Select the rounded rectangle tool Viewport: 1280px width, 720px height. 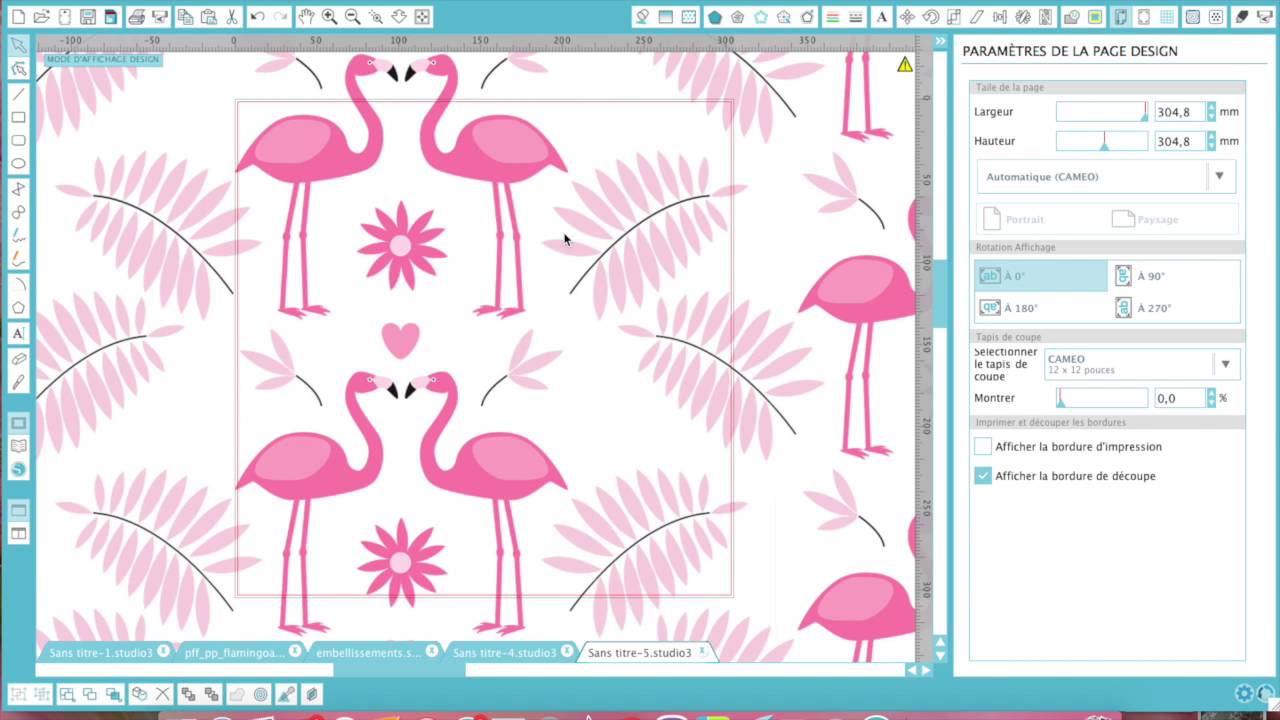(18, 140)
